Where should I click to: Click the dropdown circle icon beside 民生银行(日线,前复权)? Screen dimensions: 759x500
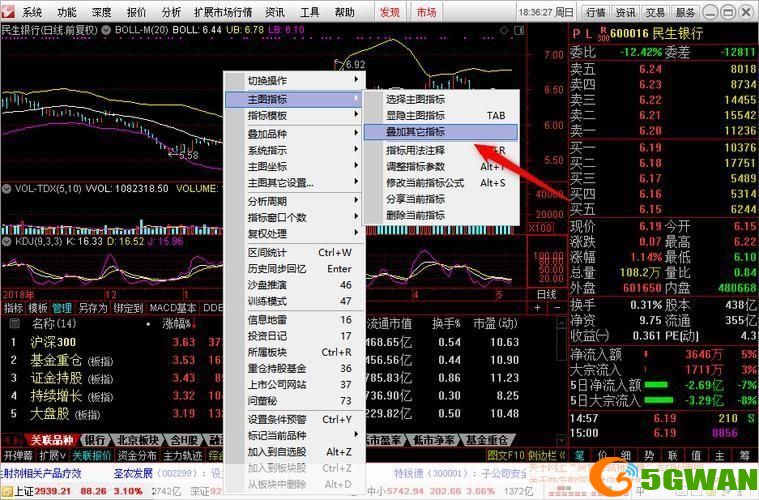[x=106, y=30]
